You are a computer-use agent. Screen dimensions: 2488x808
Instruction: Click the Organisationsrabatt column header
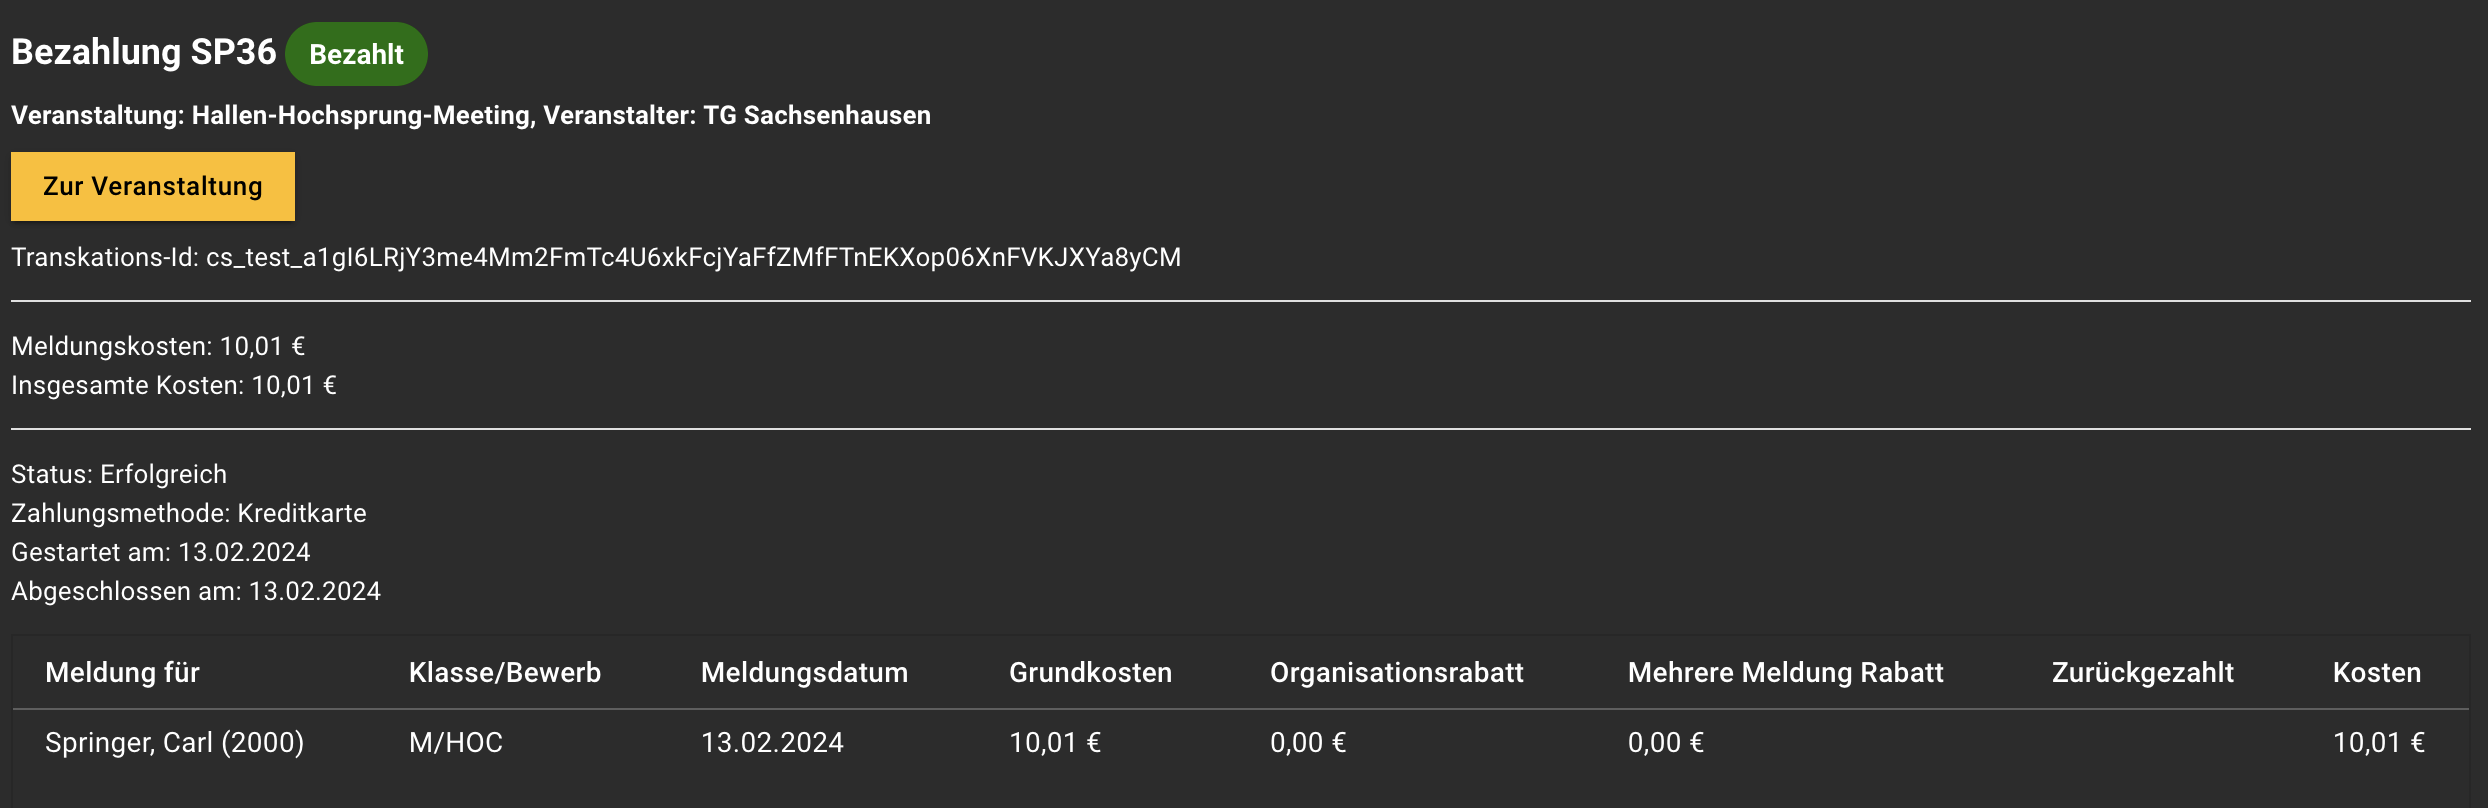pyautogui.click(x=1396, y=672)
